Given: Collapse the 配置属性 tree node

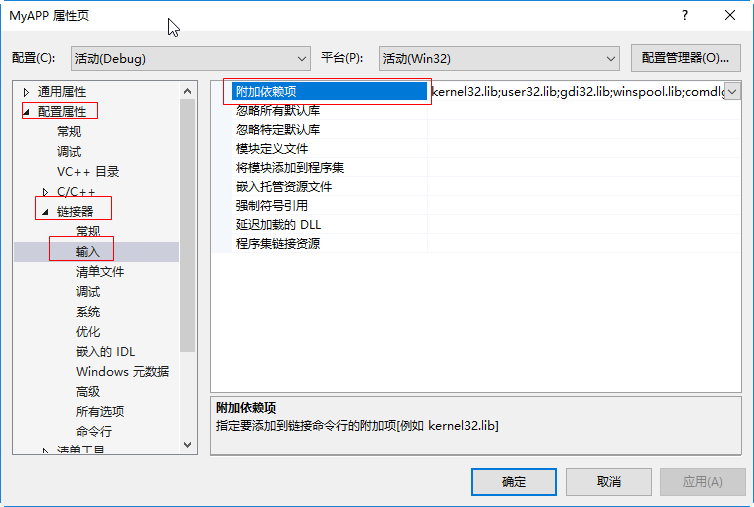Looking at the screenshot, I should pos(26,112).
